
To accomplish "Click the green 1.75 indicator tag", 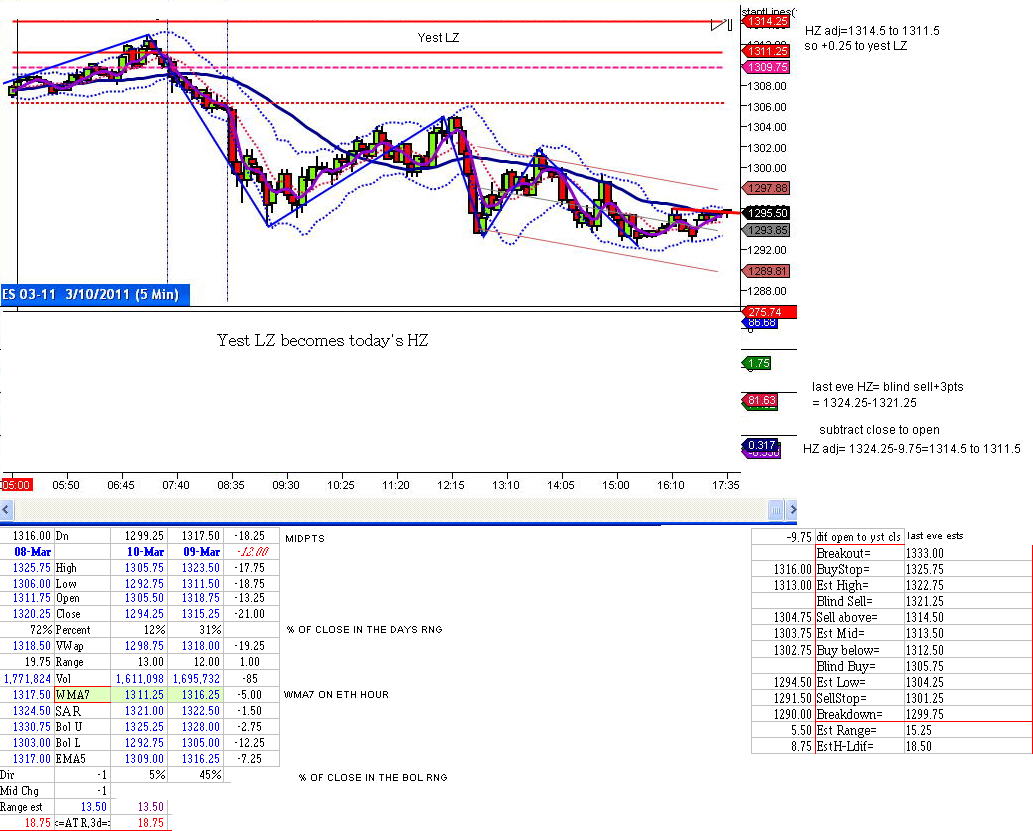I will pyautogui.click(x=757, y=363).
